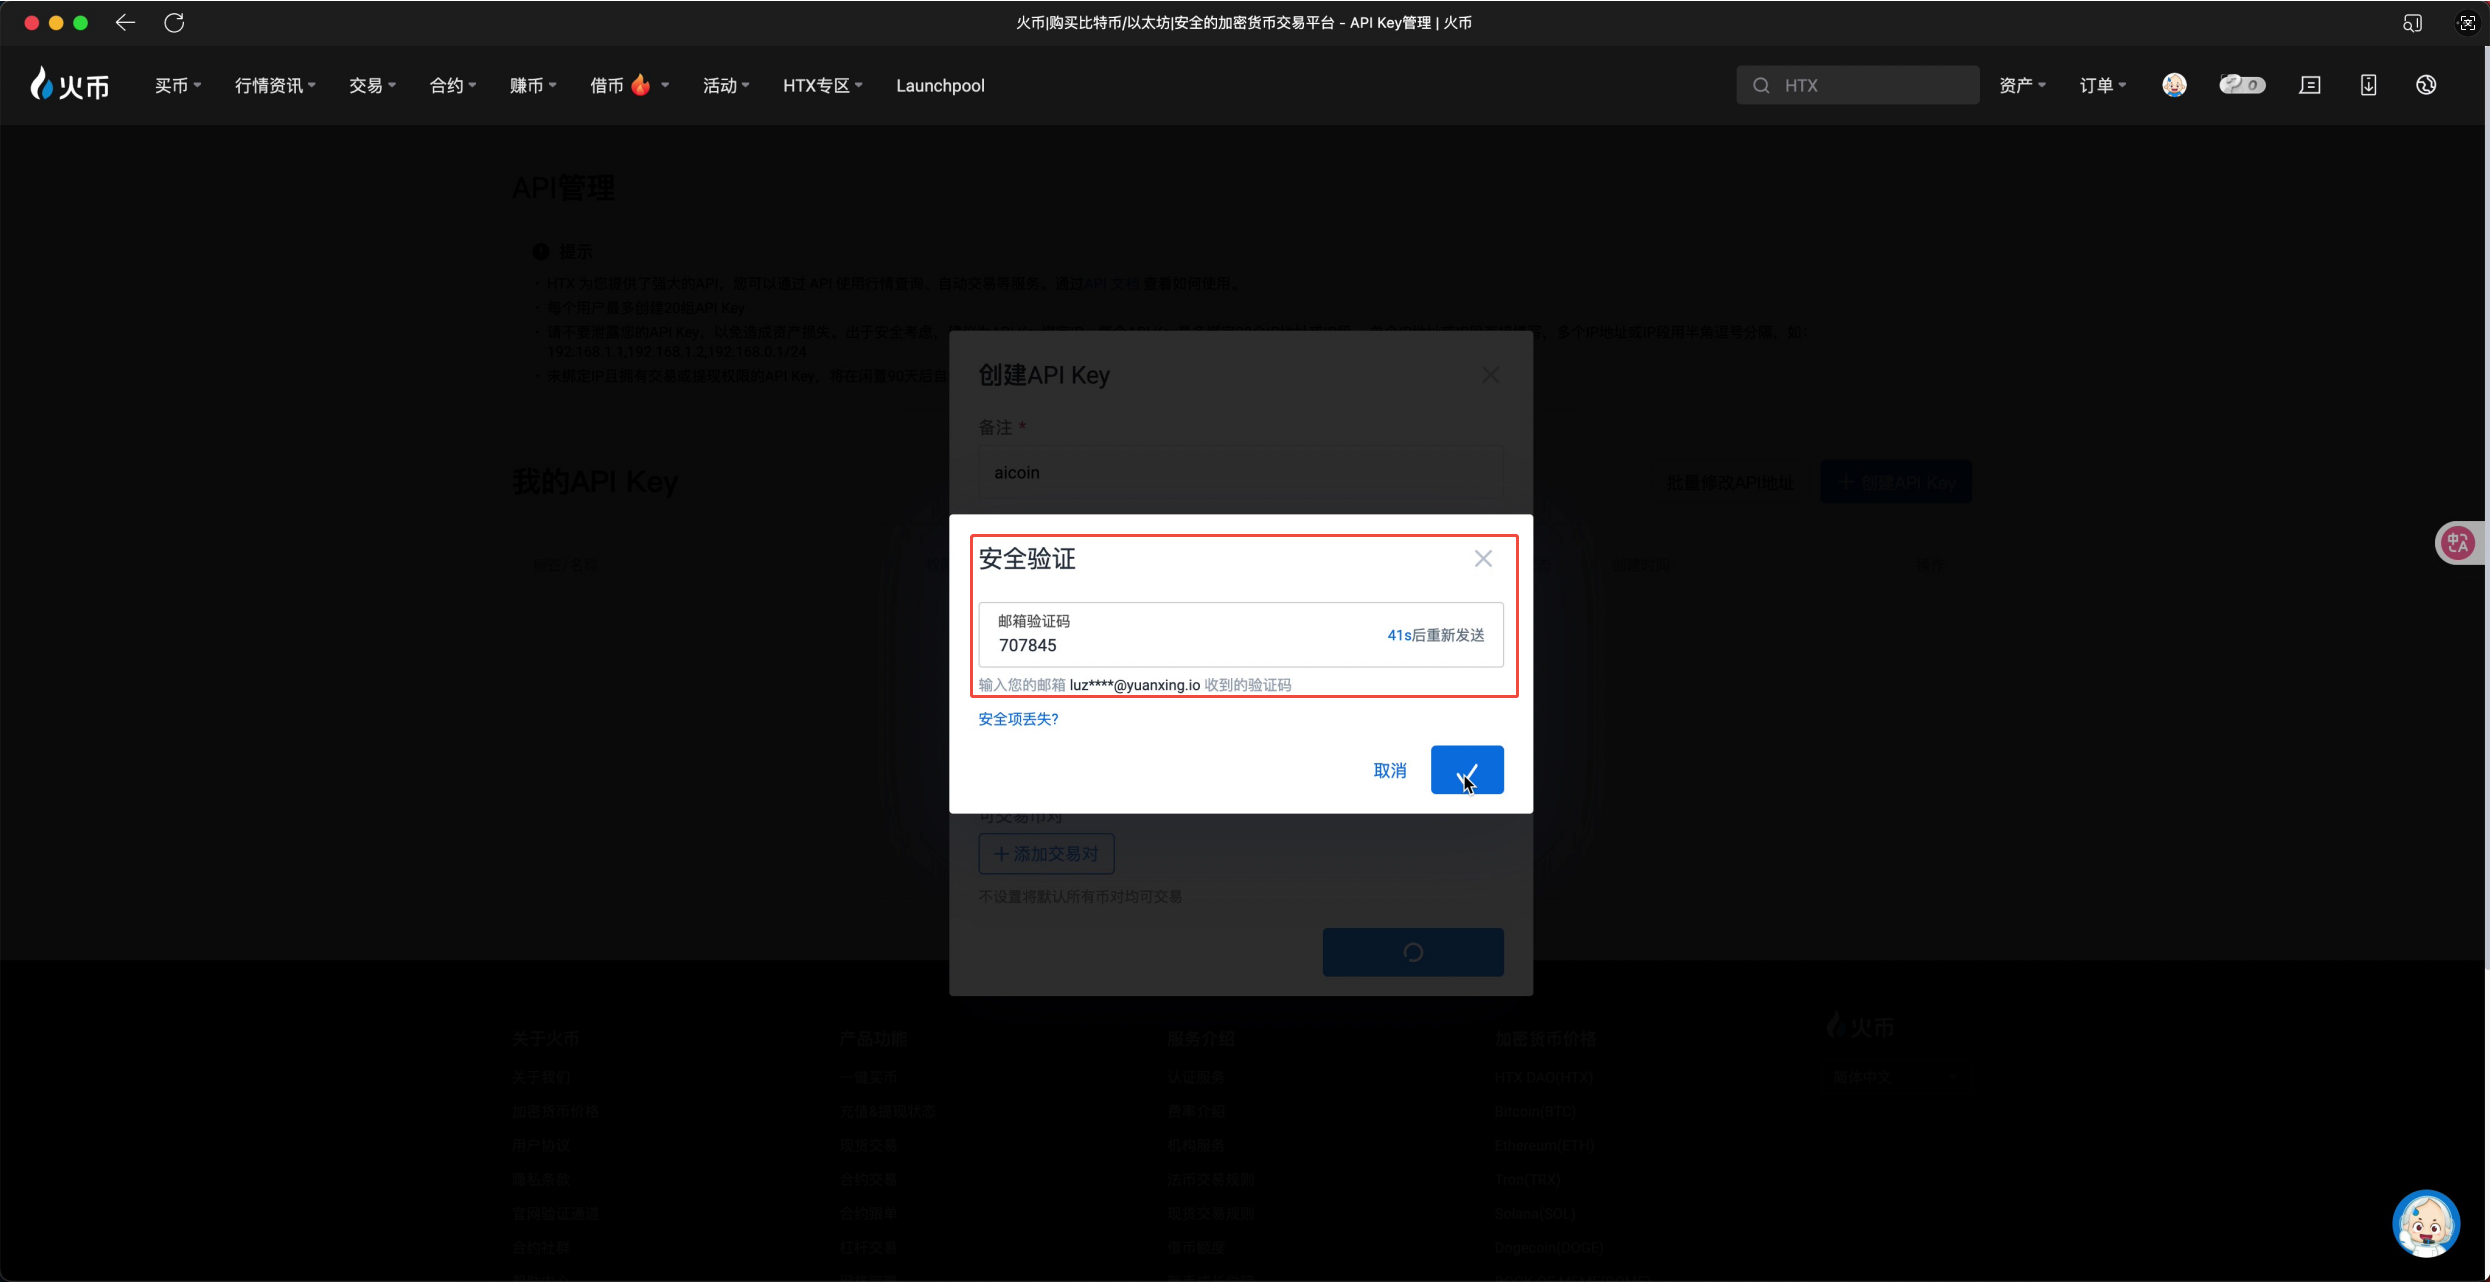This screenshot has width=2490, height=1283.
Task: Click the 添加交易对 button
Action: [1046, 854]
